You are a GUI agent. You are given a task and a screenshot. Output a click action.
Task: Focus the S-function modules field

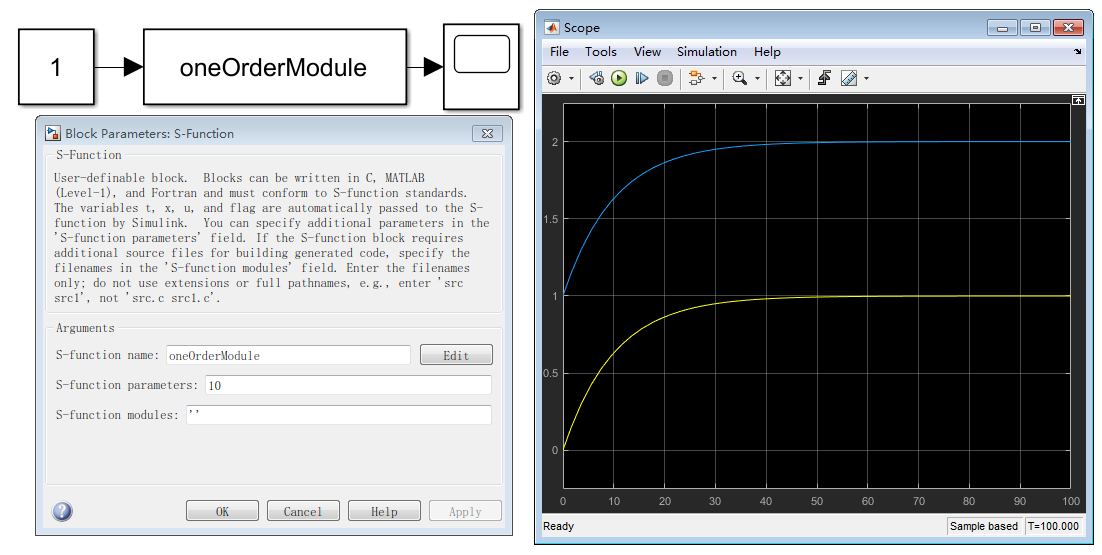(x=339, y=415)
